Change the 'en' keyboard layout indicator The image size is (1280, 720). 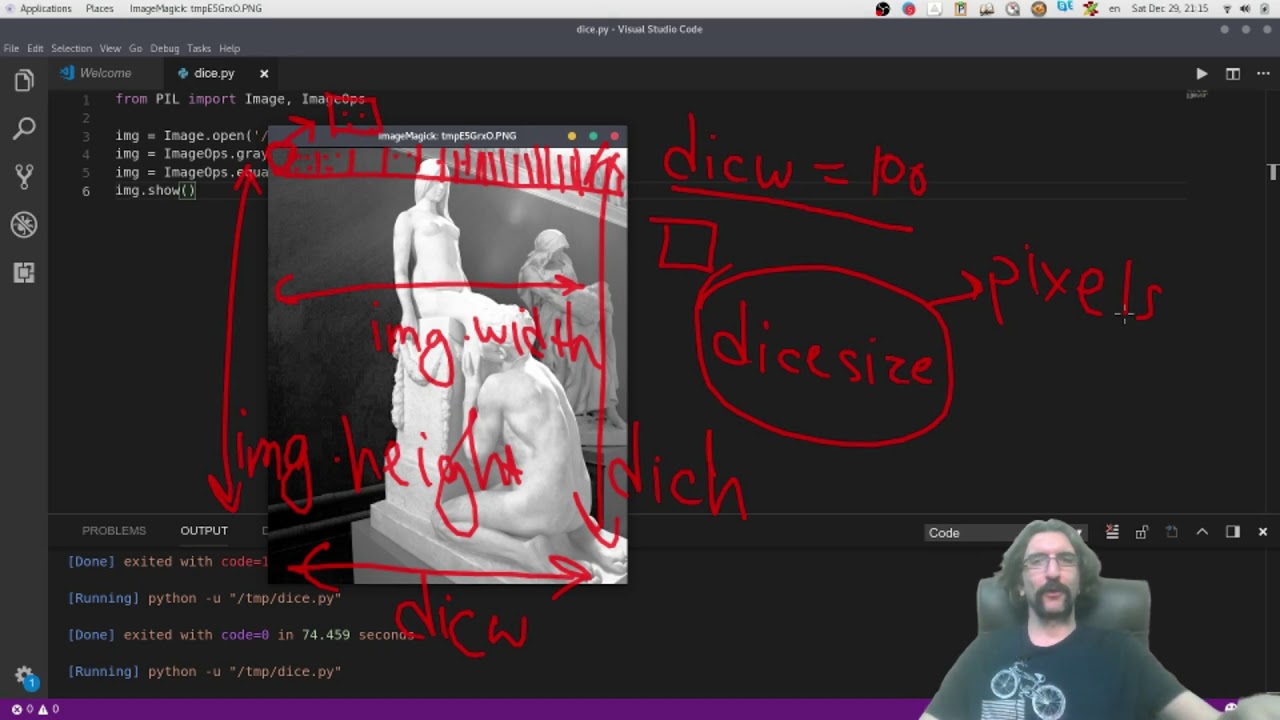click(1114, 8)
